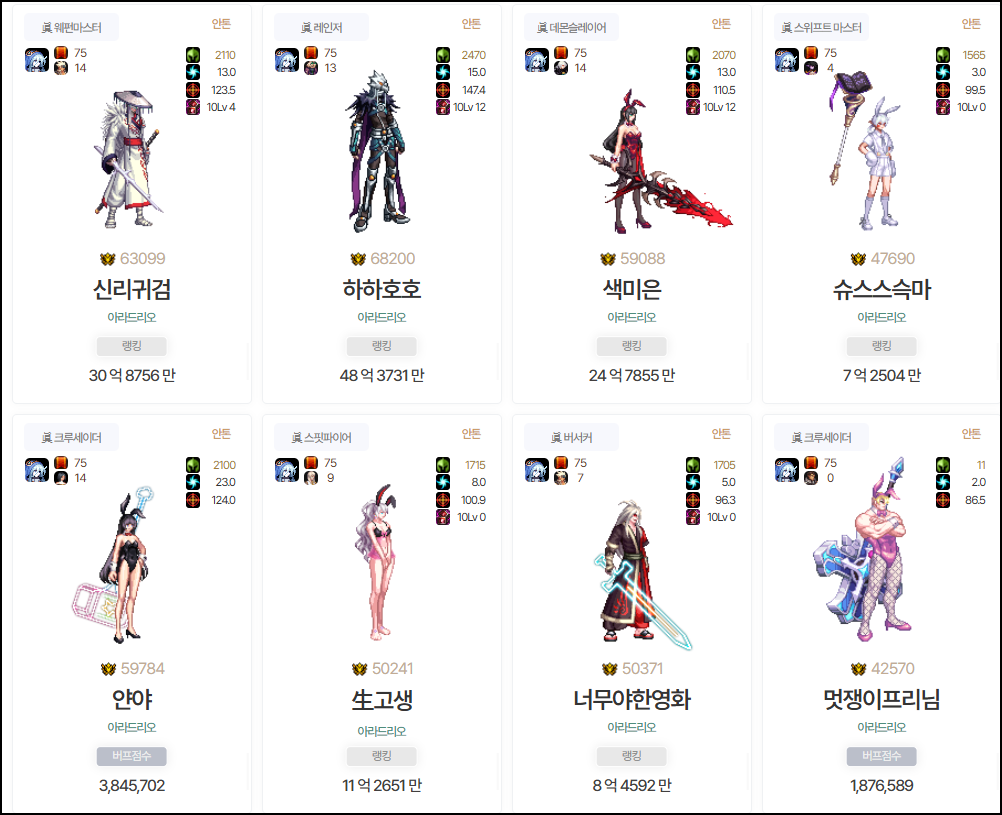This screenshot has width=1002, height=815.
Task: Select the 랭킹 button under 하하호호
Action: point(382,346)
